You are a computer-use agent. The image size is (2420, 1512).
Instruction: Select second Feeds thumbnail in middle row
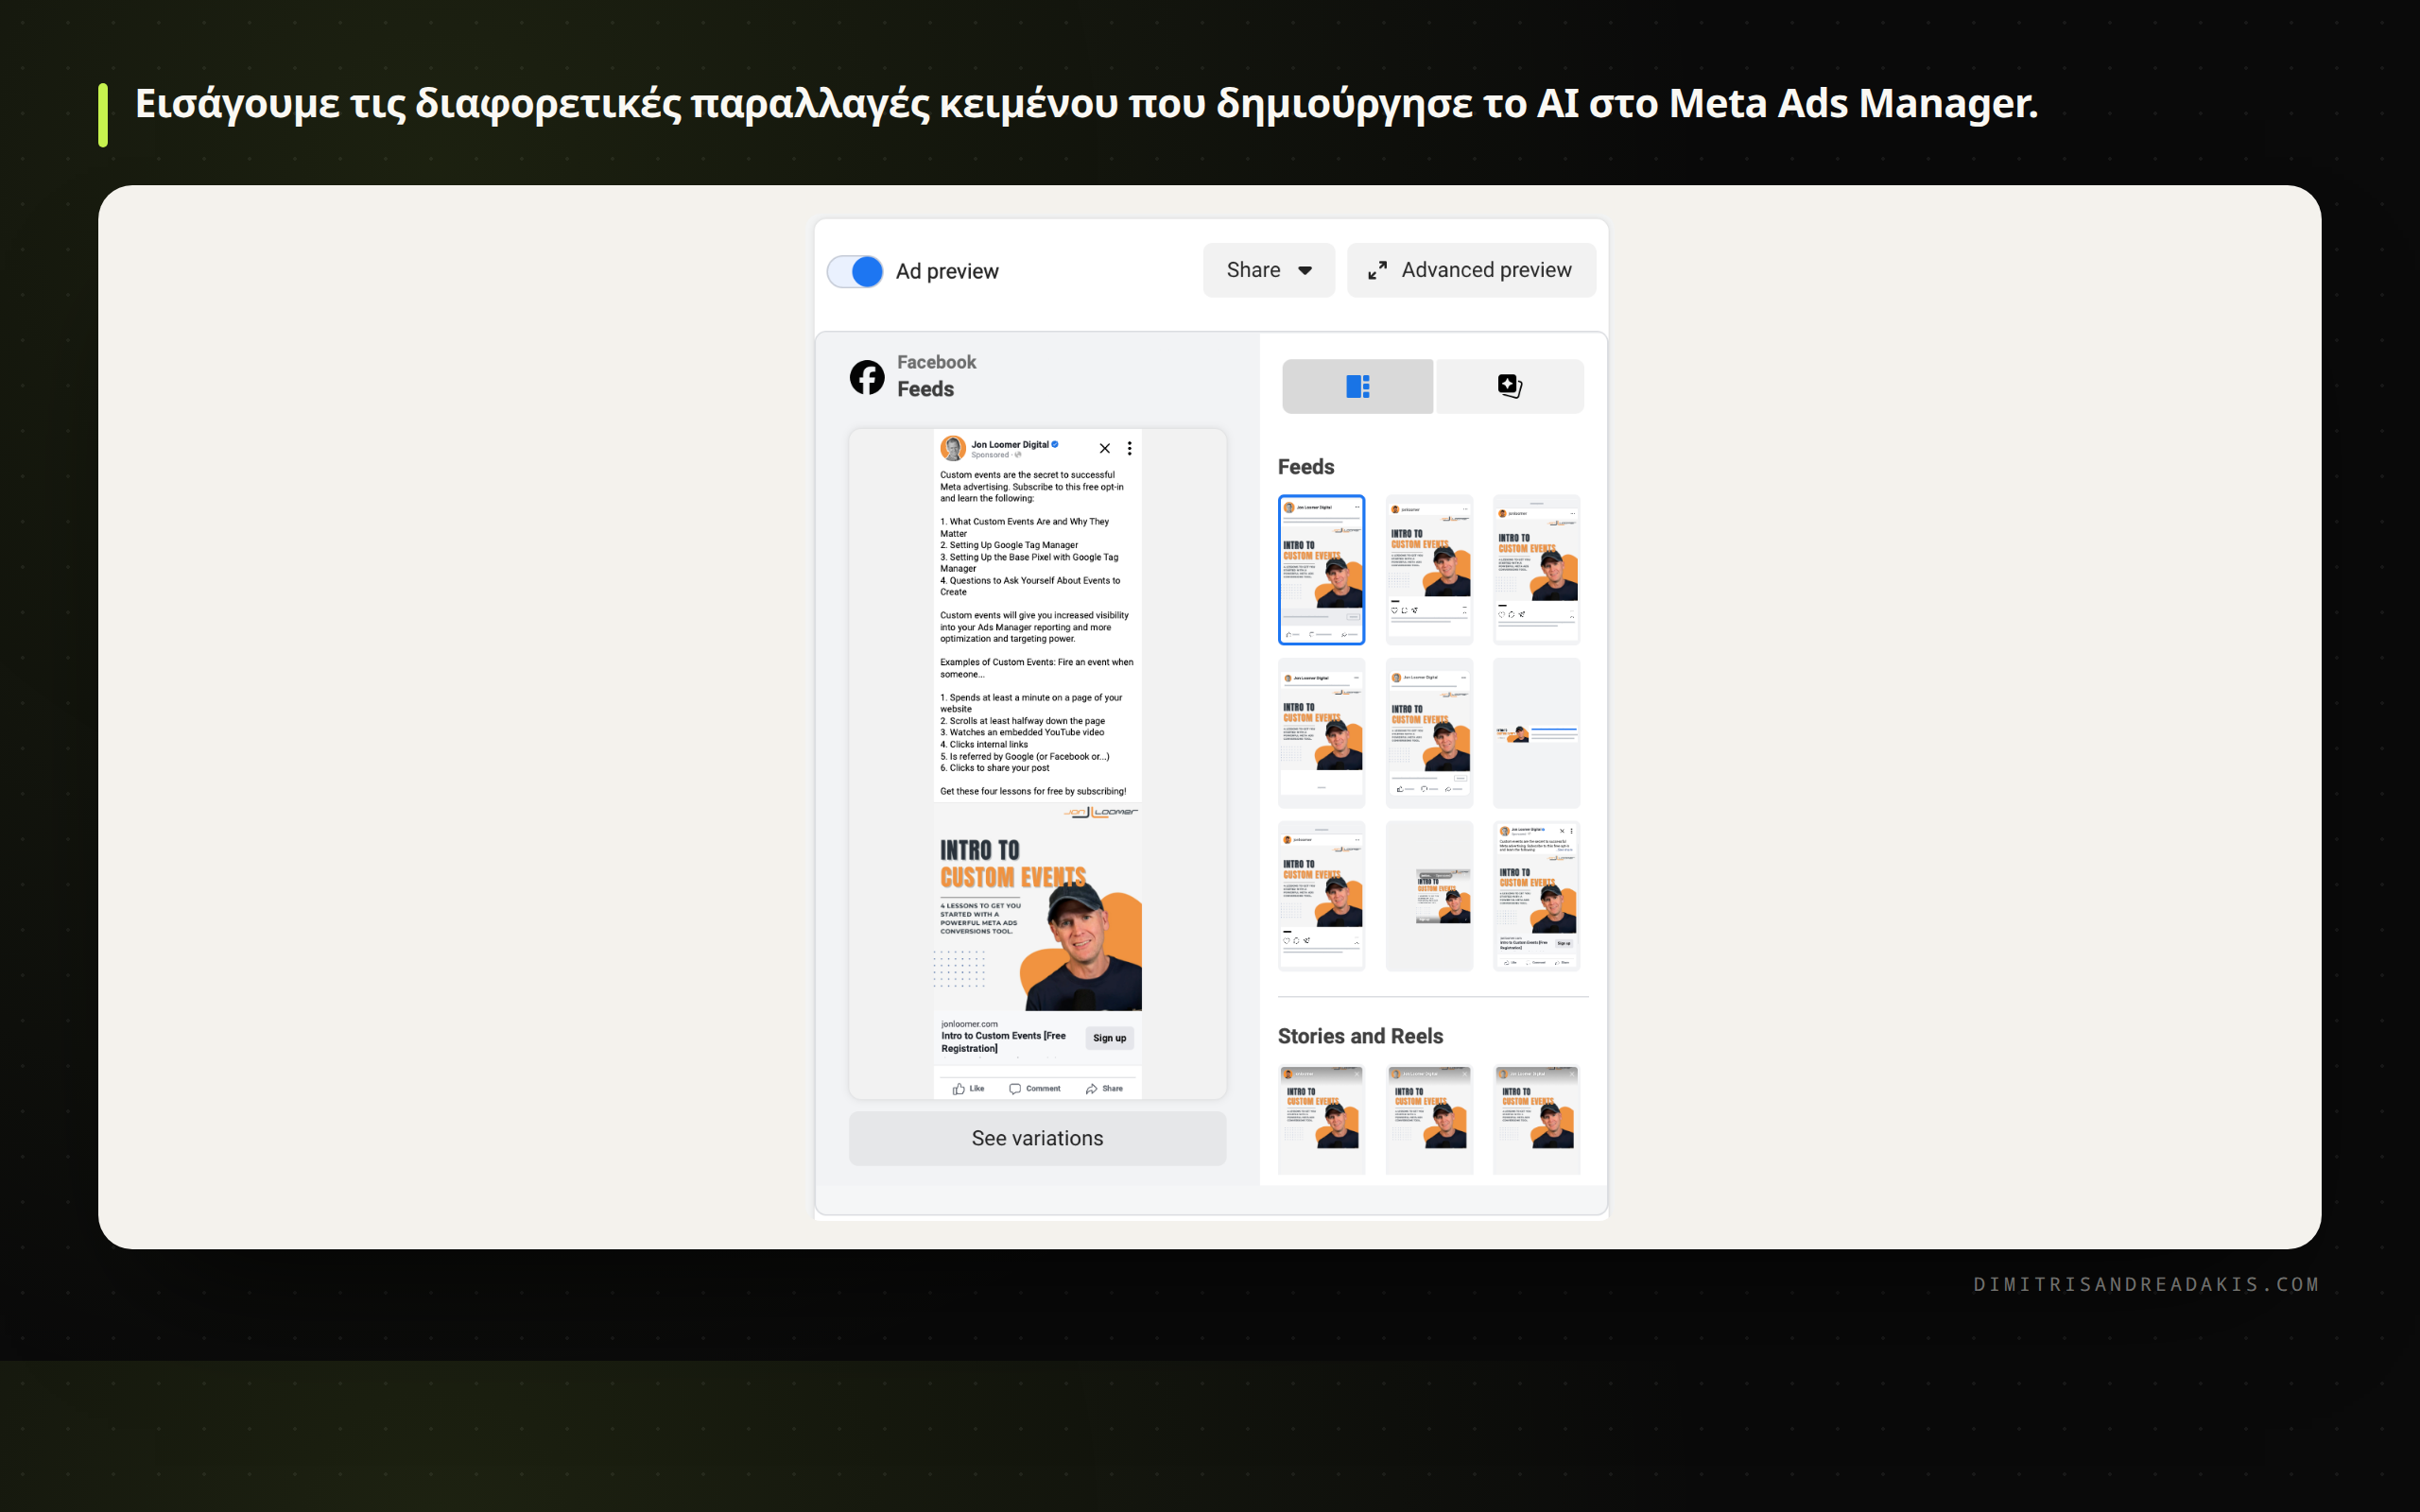click(1429, 732)
